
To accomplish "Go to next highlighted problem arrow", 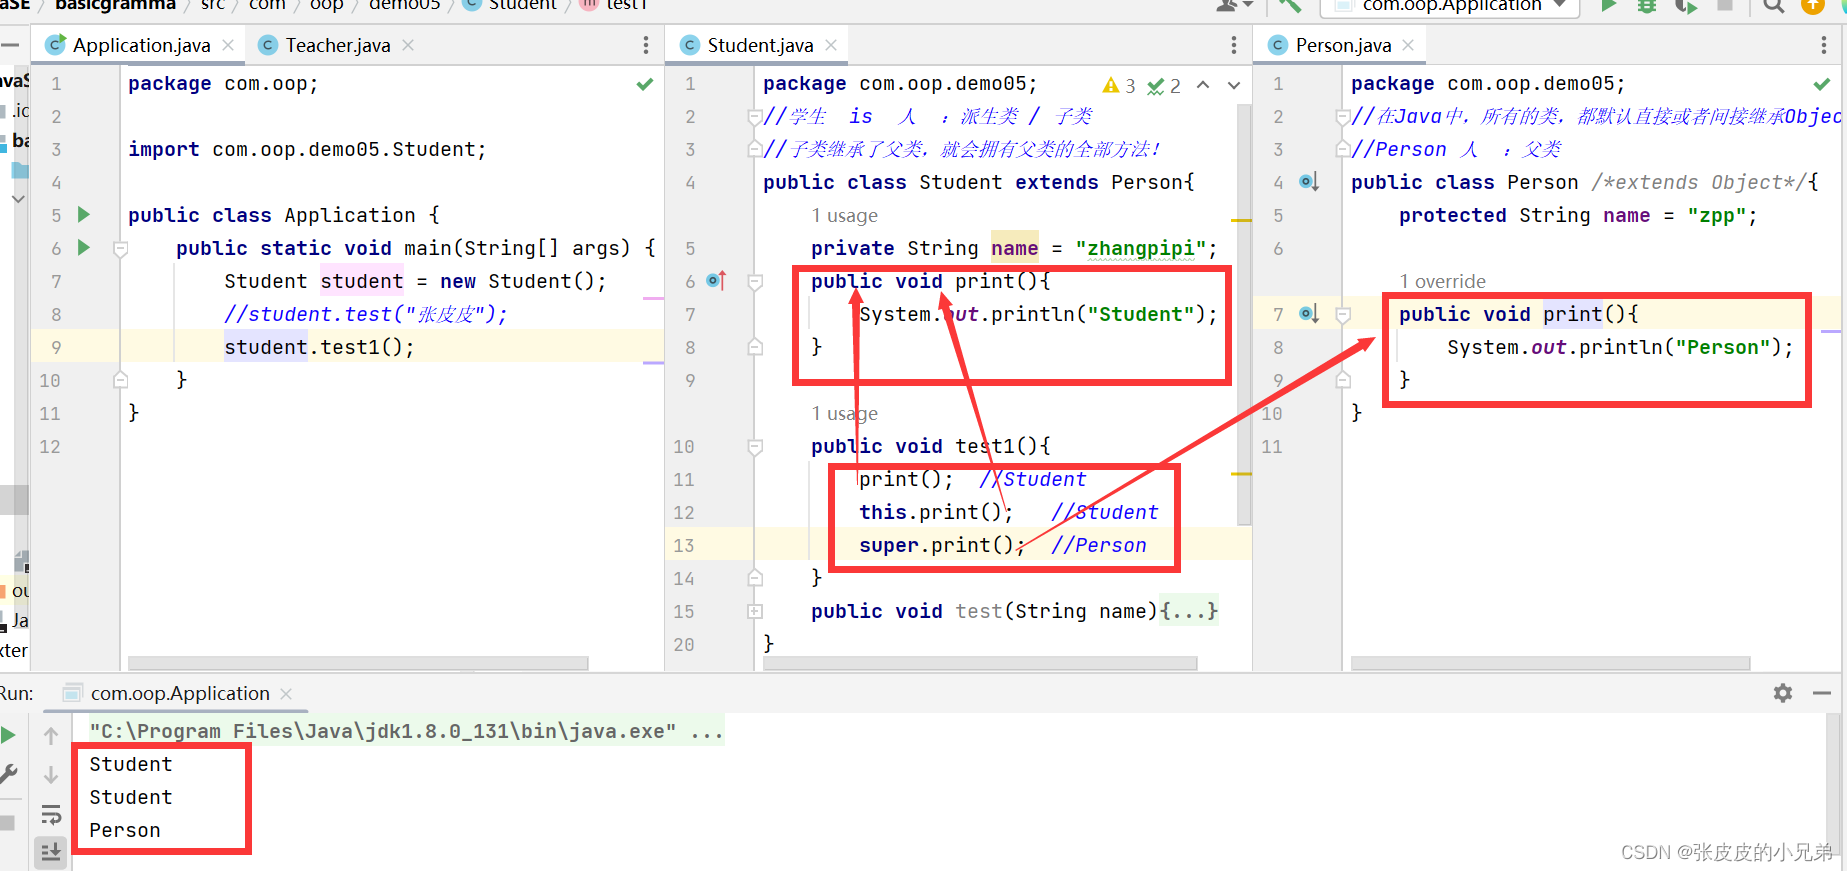I will pos(1234,85).
